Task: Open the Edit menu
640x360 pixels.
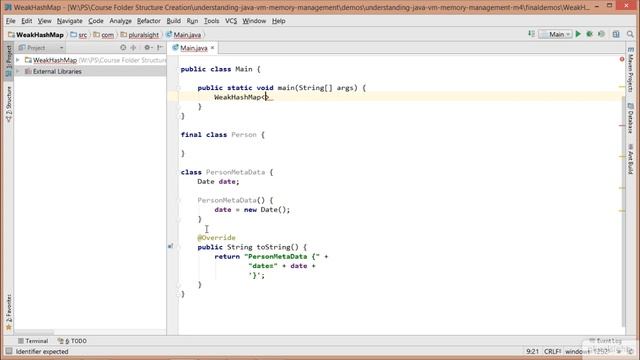Action: (27, 21)
